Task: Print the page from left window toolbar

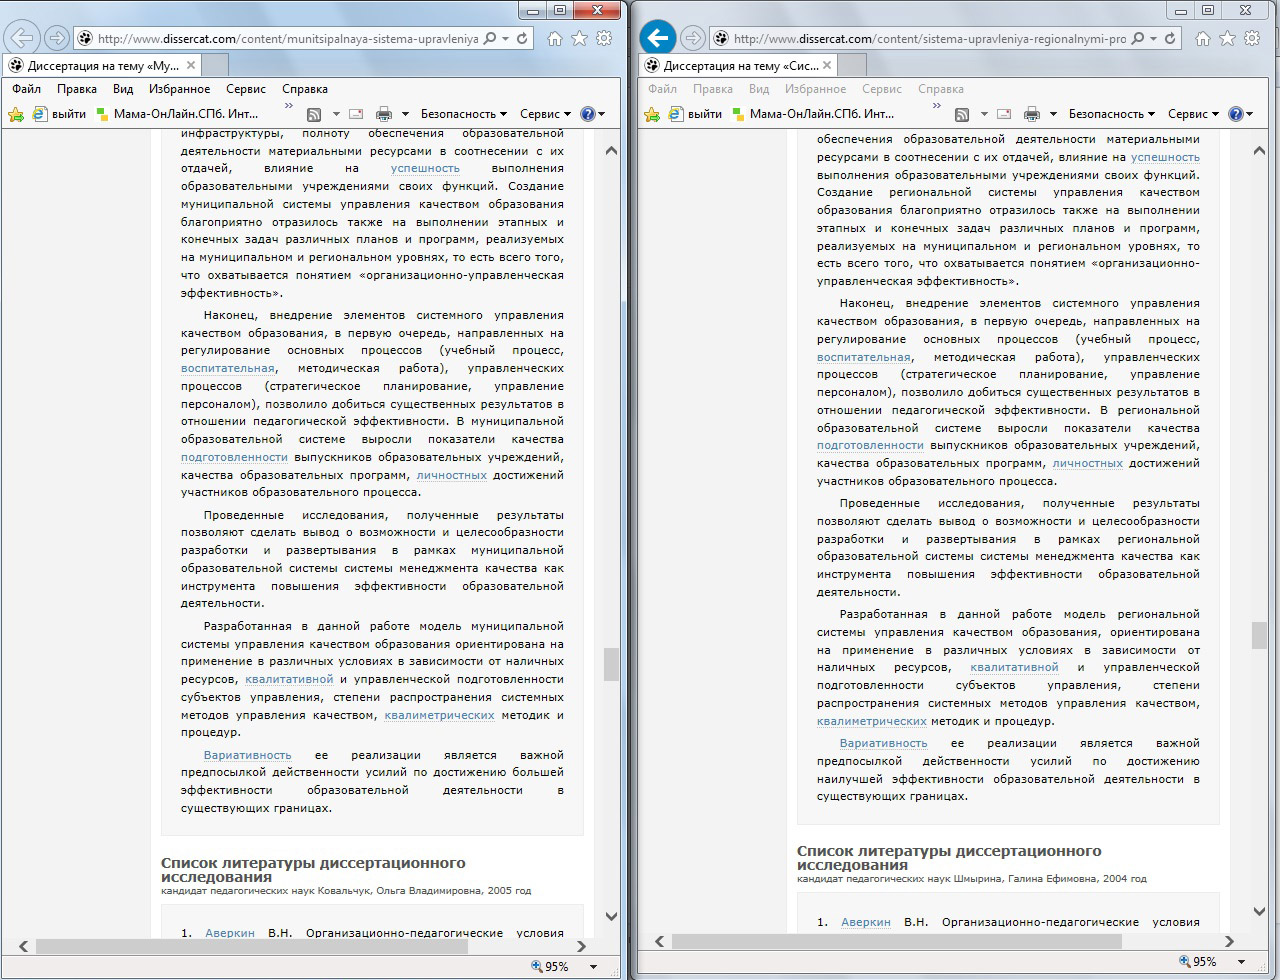Action: click(384, 114)
